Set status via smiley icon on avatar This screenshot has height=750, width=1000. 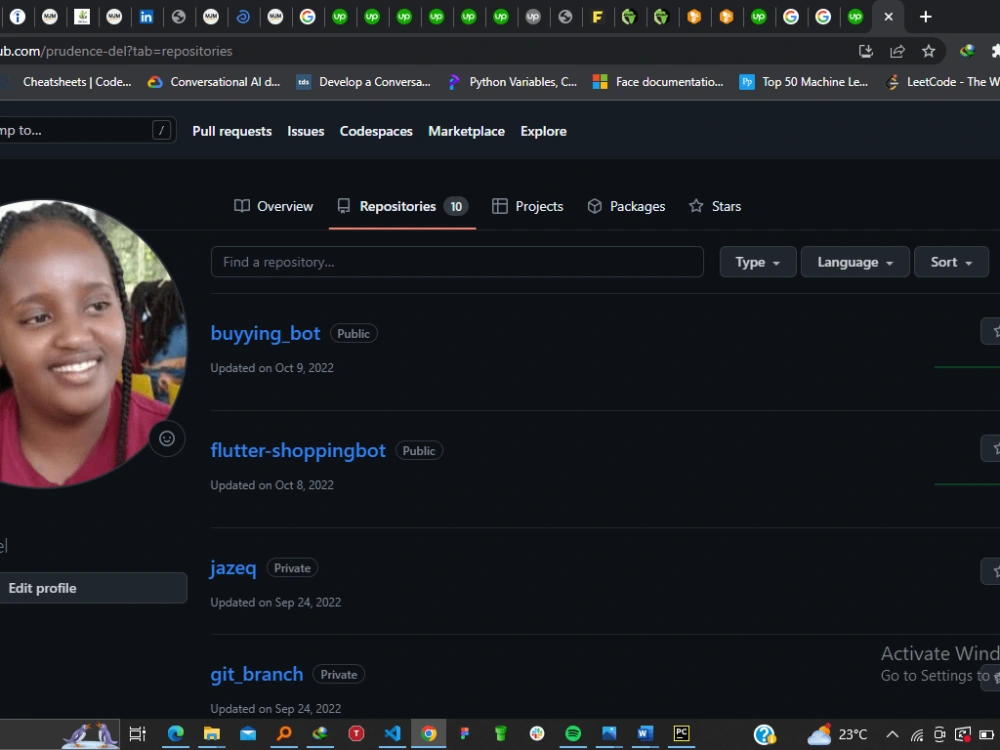(167, 439)
